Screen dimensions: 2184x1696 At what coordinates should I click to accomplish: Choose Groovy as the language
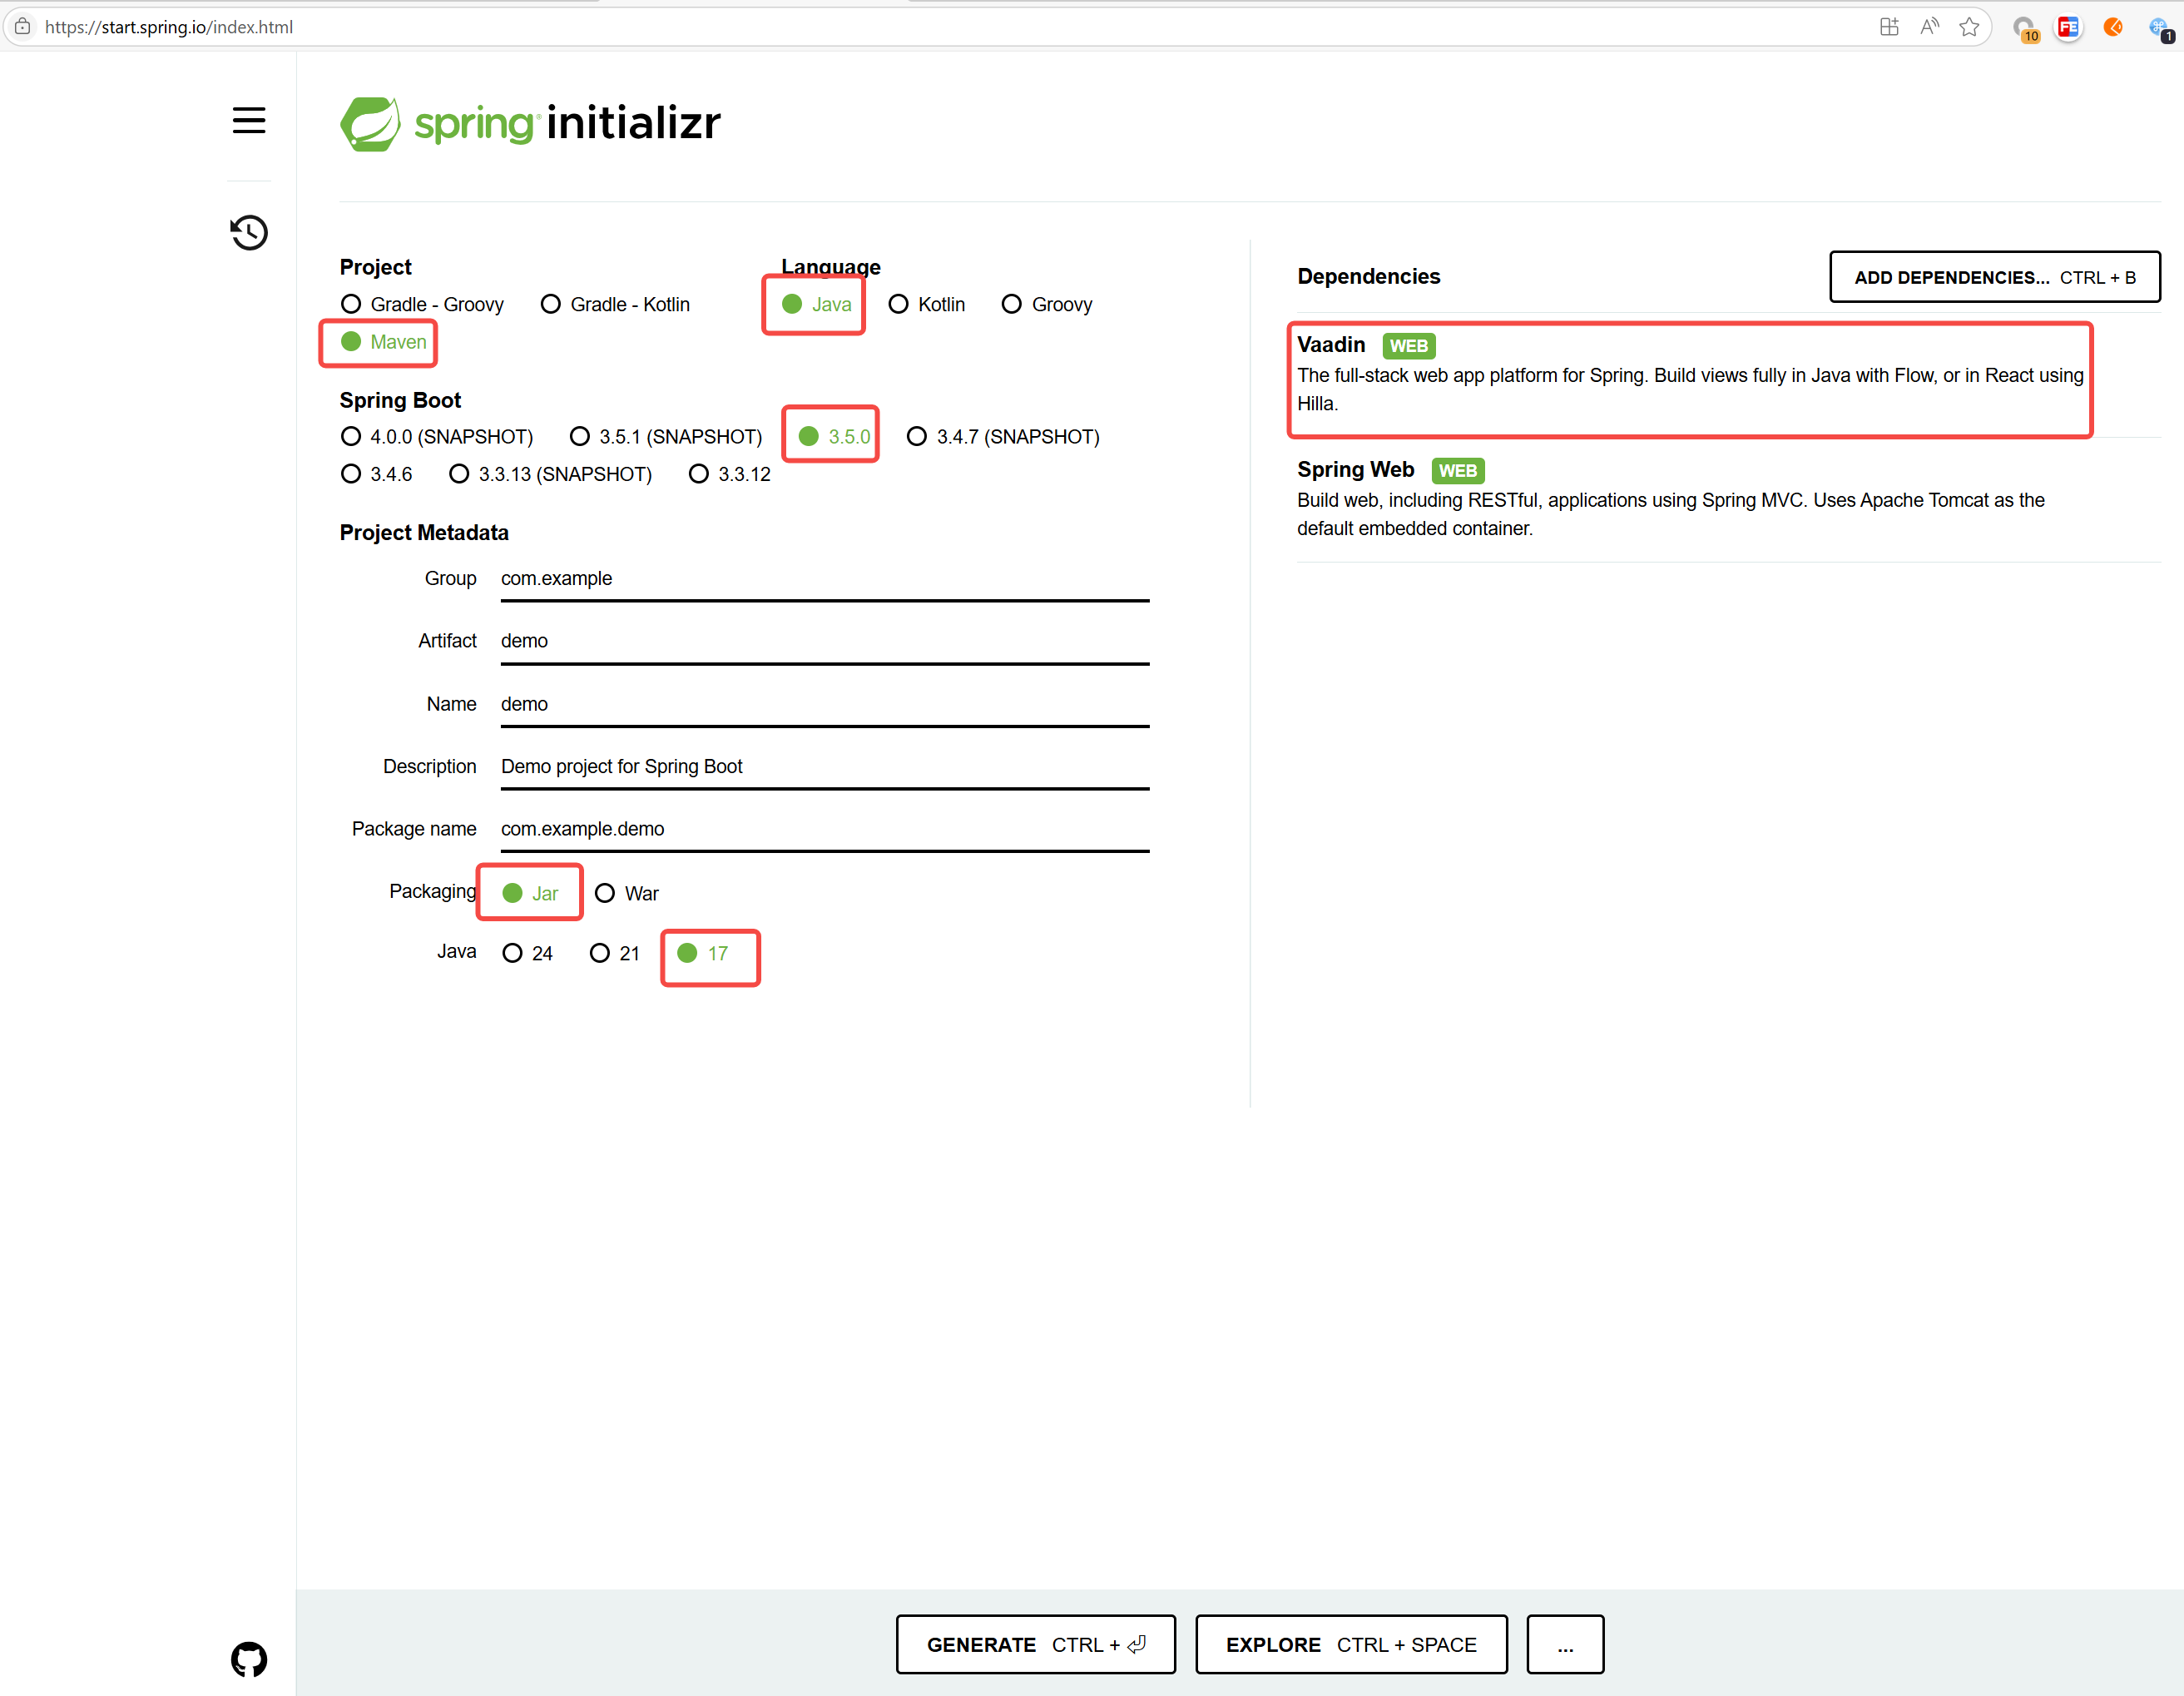tap(1046, 304)
